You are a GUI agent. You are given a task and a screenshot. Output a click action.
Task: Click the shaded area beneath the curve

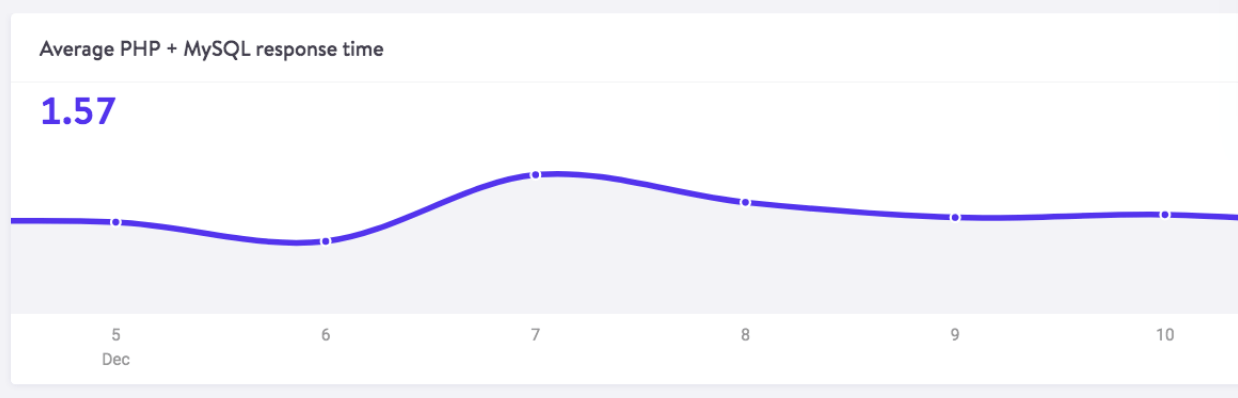pos(620,270)
